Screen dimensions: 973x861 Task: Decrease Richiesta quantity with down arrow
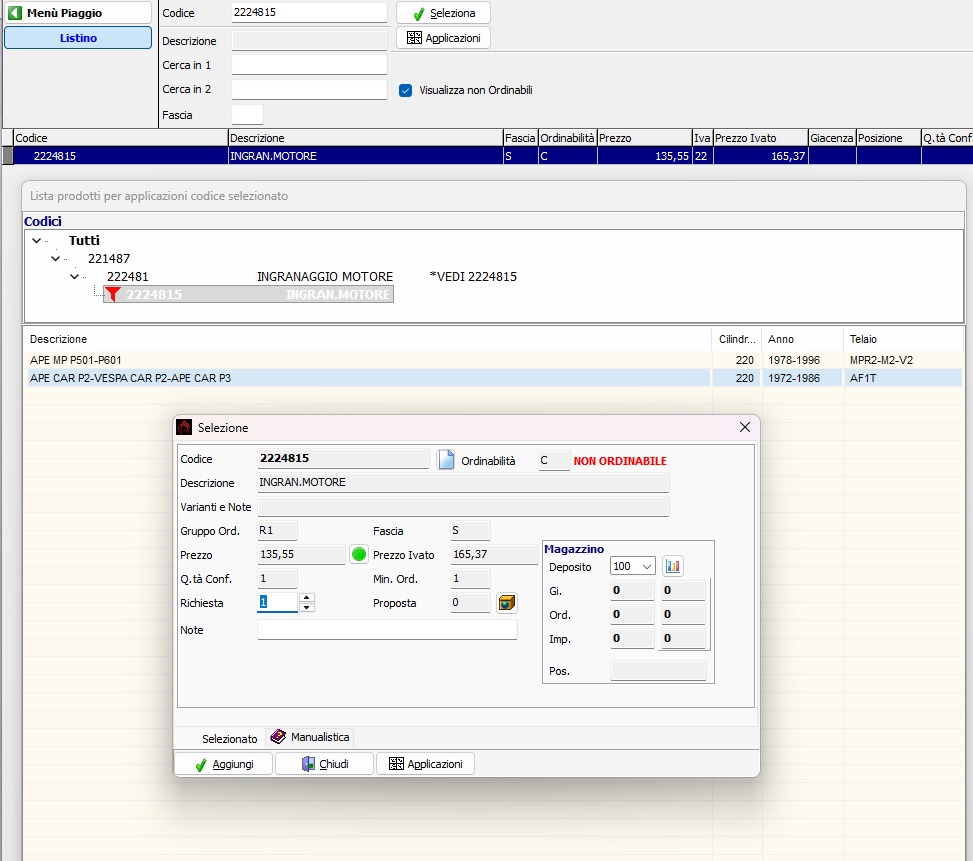pos(307,607)
